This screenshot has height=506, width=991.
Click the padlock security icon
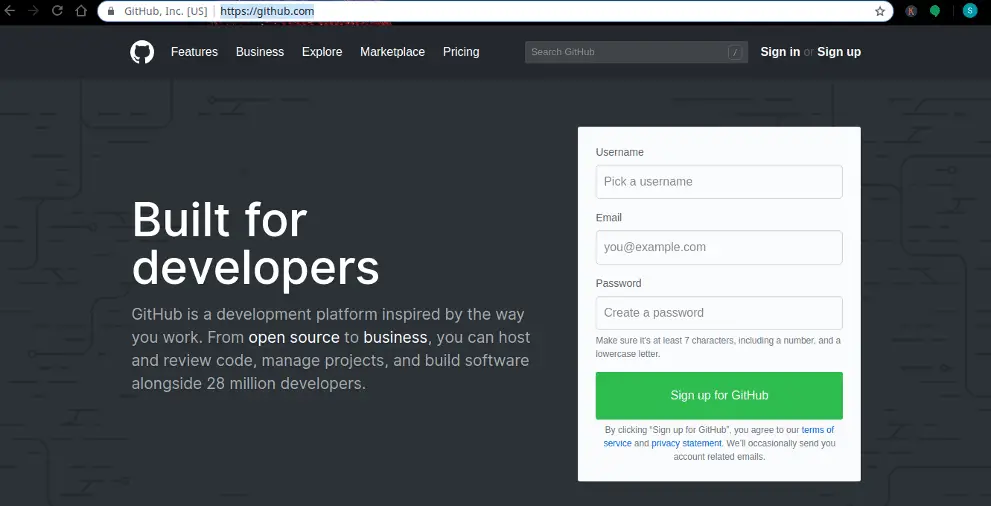pos(111,11)
